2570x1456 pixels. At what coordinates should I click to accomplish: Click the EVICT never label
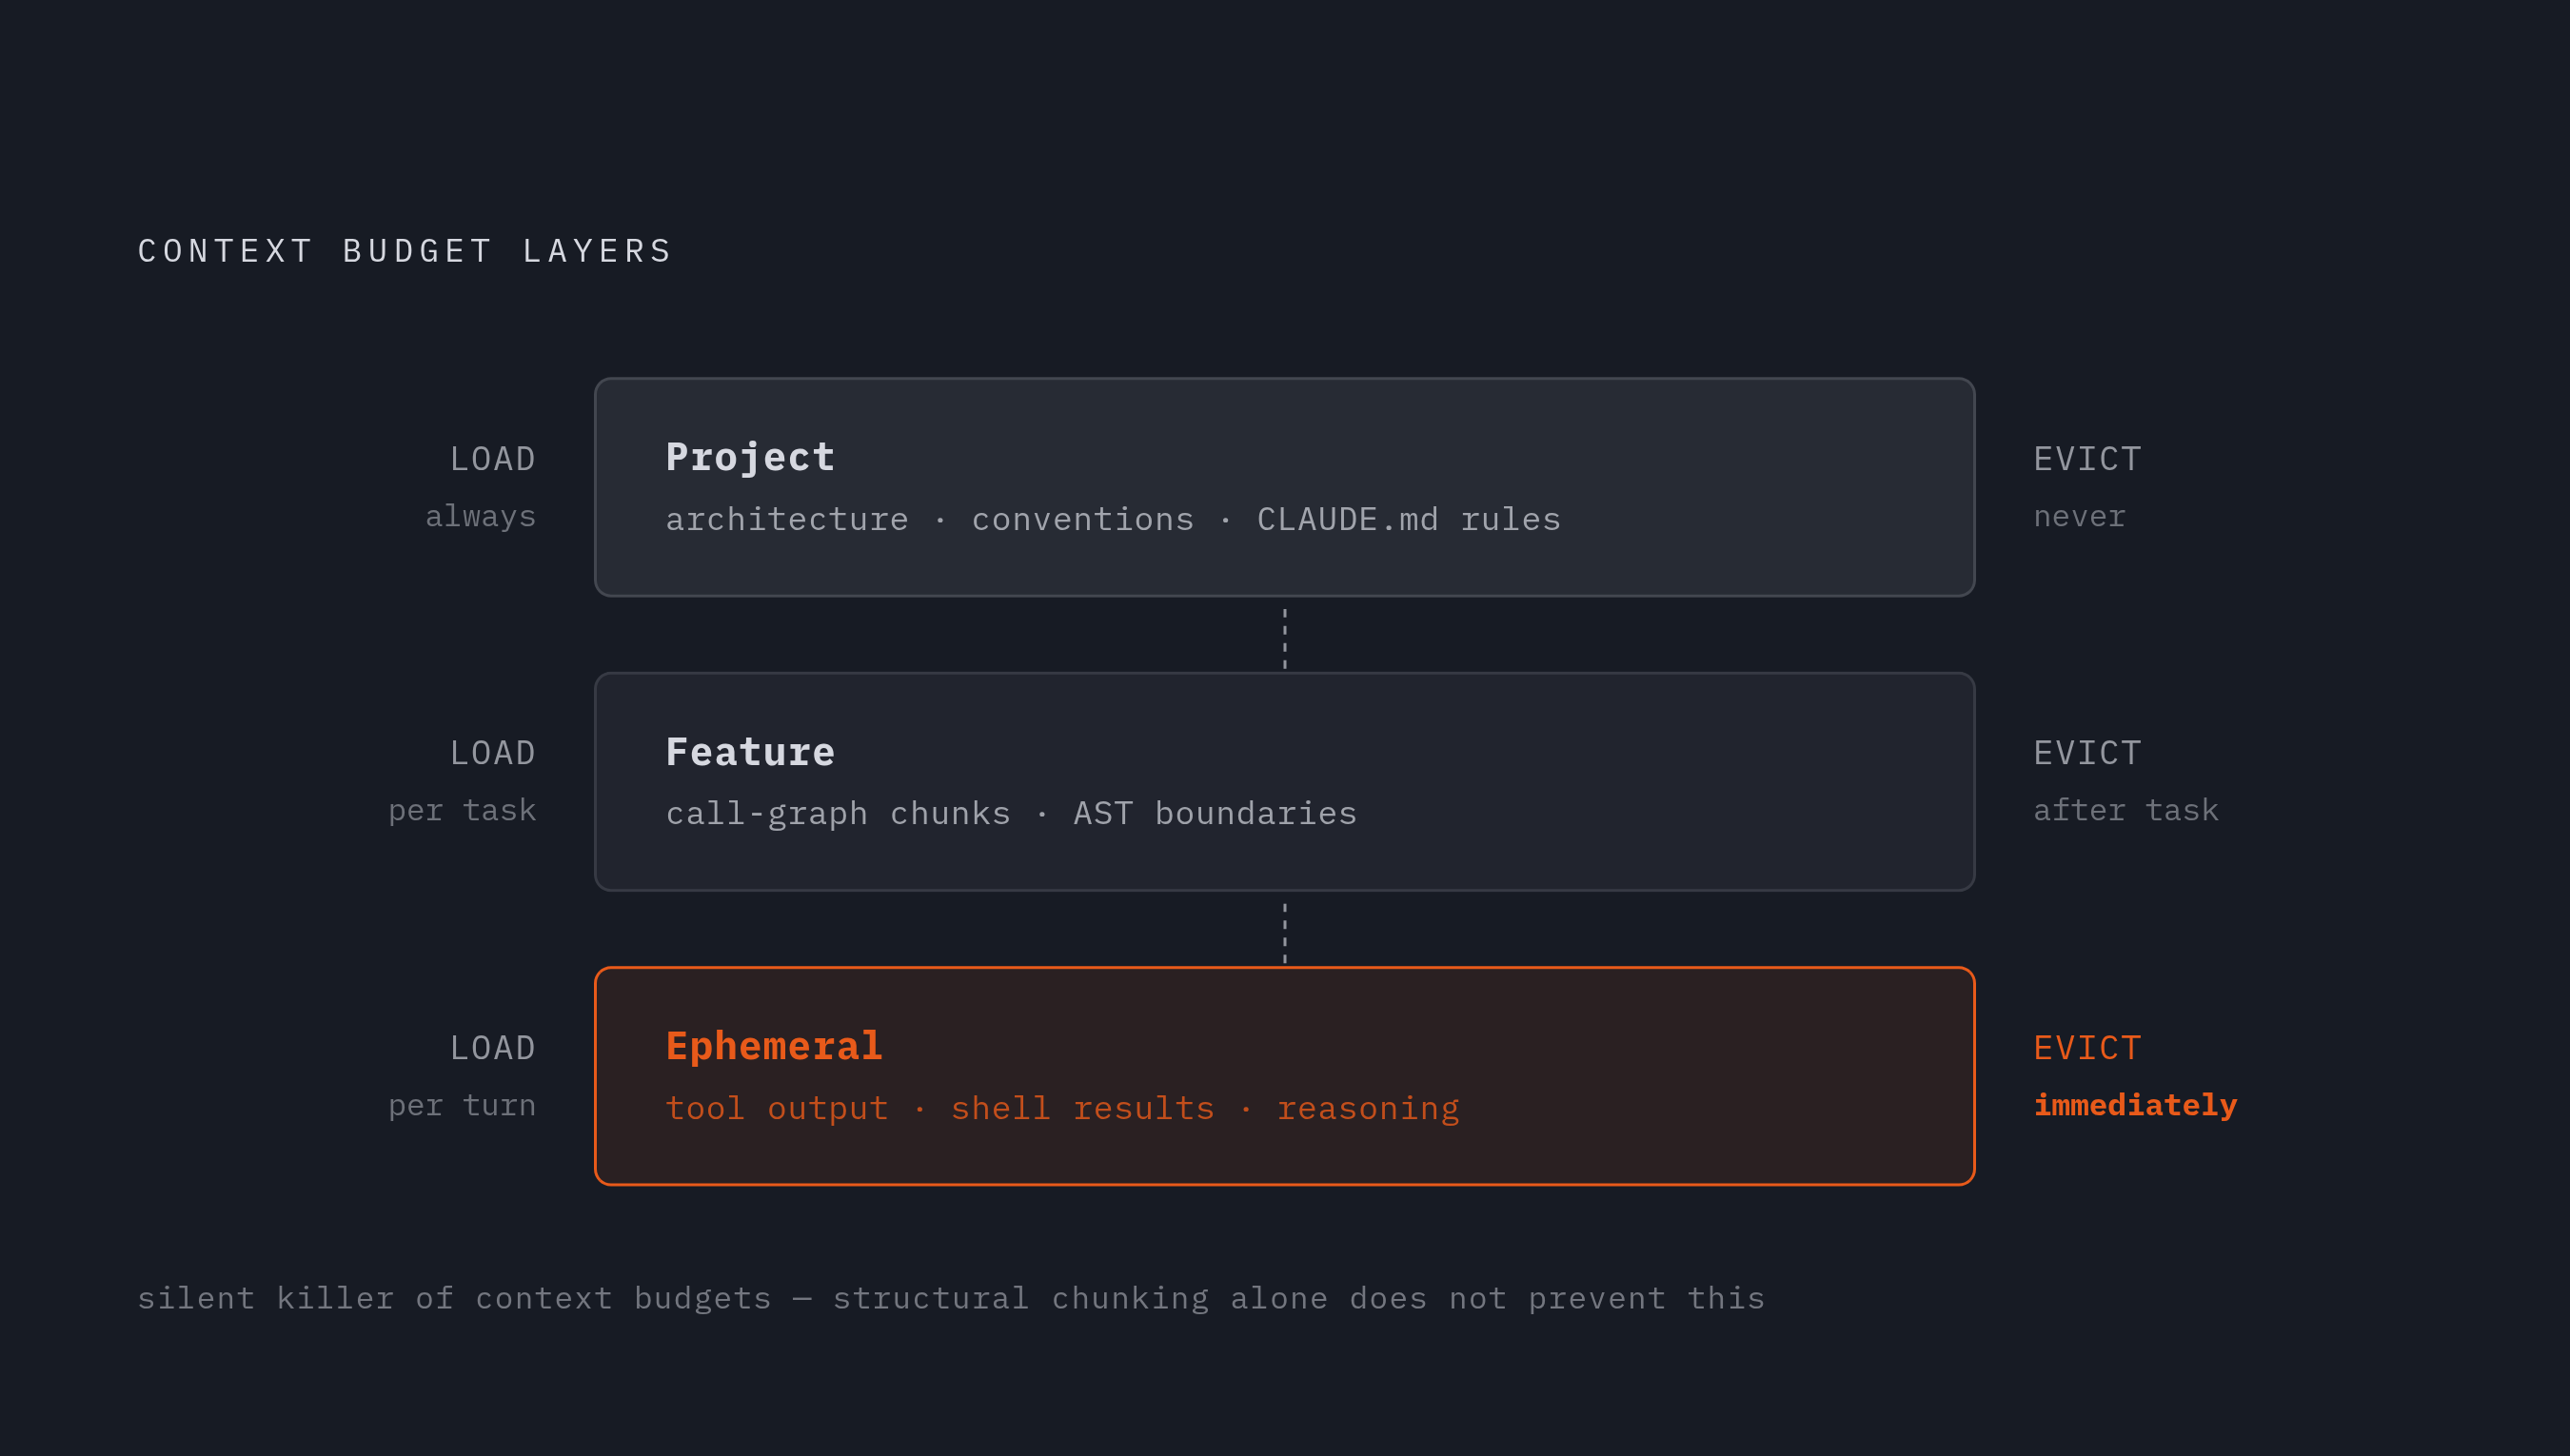pyautogui.click(x=2087, y=487)
